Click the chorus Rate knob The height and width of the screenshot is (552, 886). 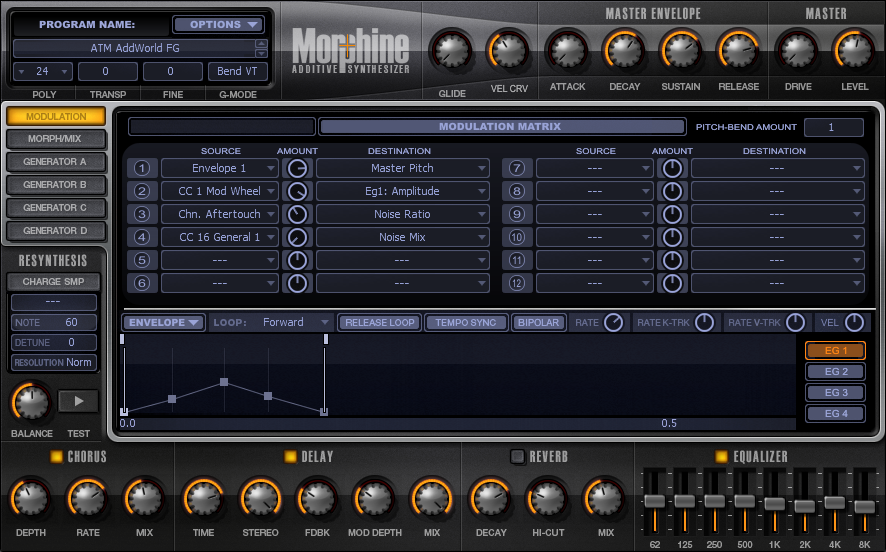88,499
